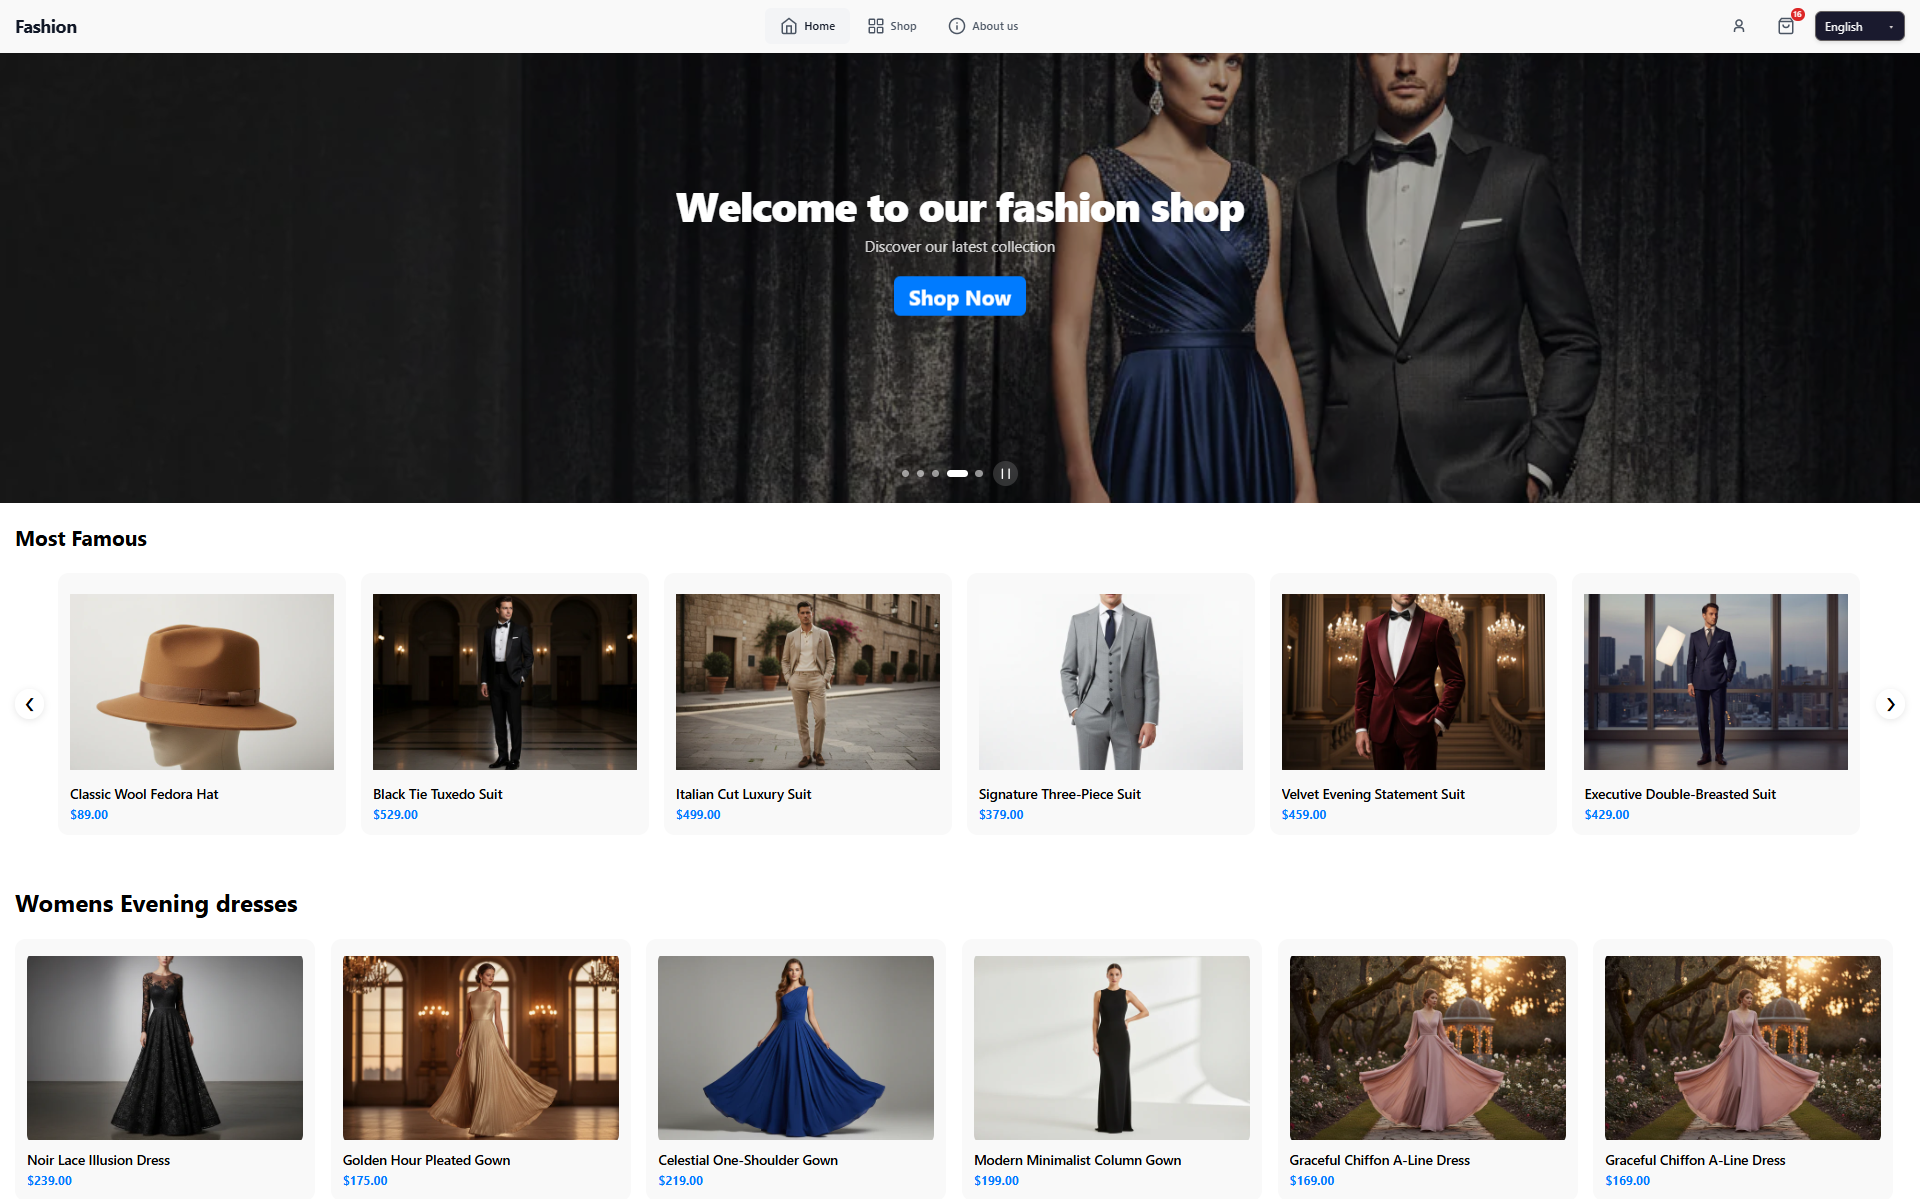Pause the hero banner slideshow
This screenshot has height=1199, width=1920.
[x=1006, y=473]
